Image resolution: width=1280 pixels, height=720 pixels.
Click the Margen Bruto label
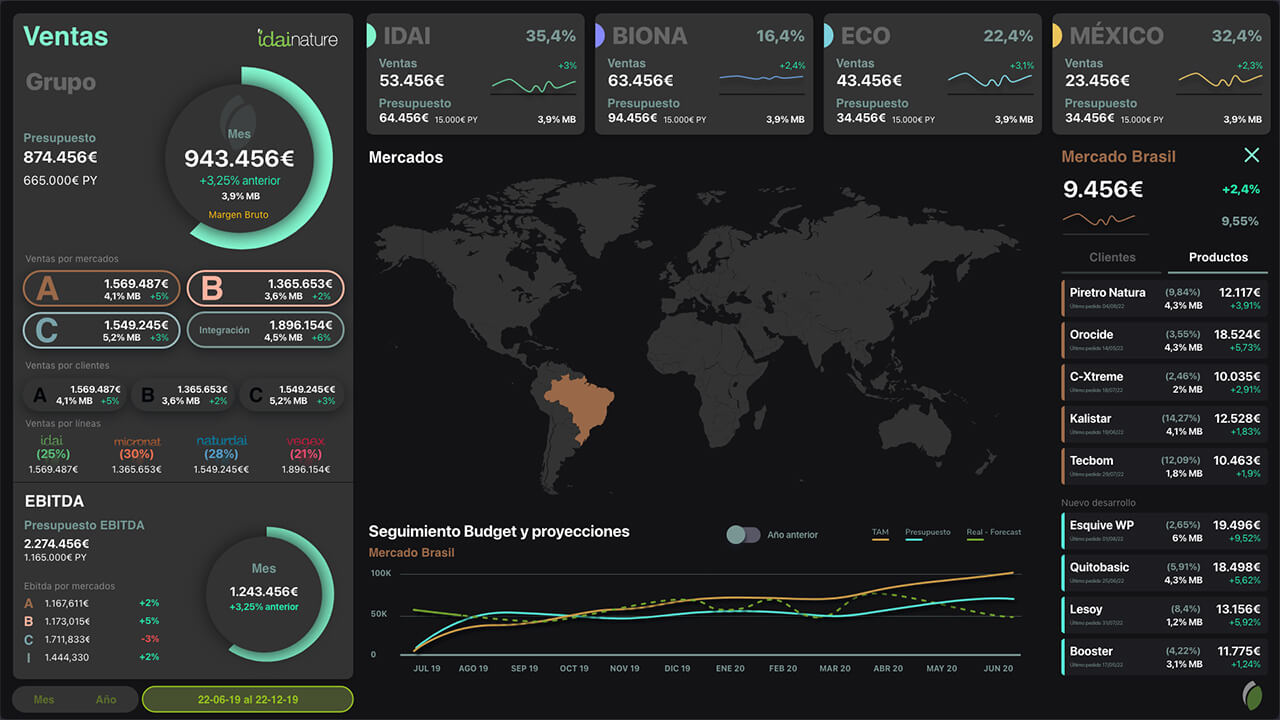click(x=238, y=215)
